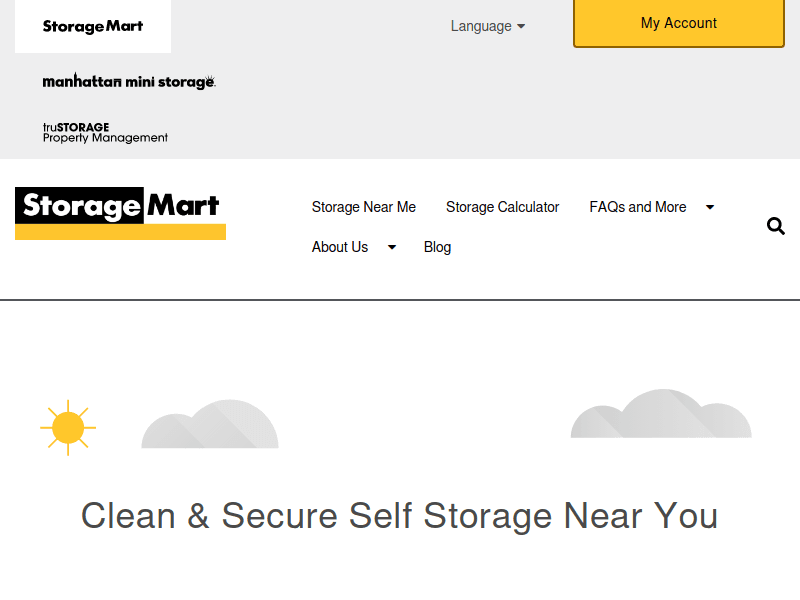Click the FAQs and More chevron arrow
Image resolution: width=800 pixels, height=600 pixels.
[710, 207]
